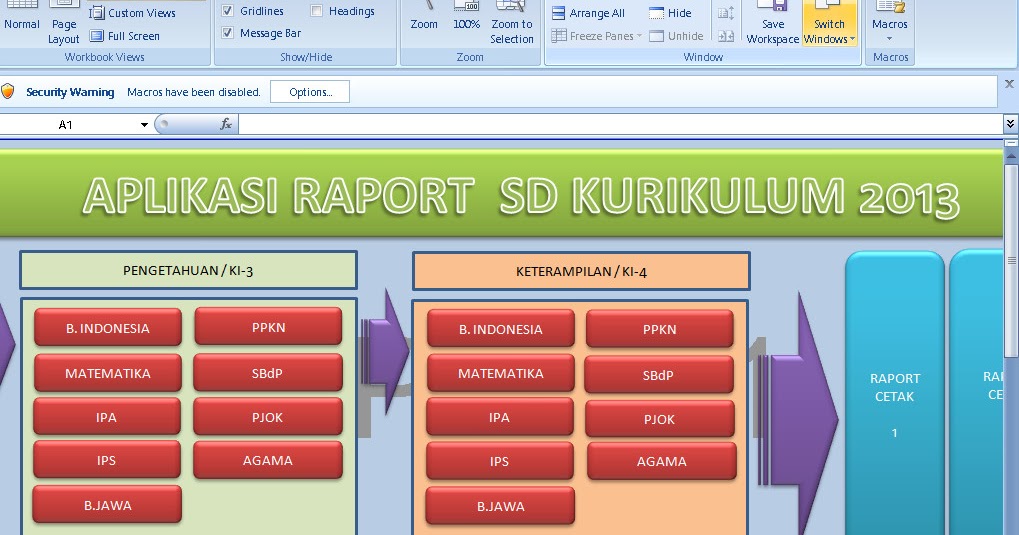Open Pengetahuan PJOK button
Viewport: 1019px width, 535px height.
268,417
